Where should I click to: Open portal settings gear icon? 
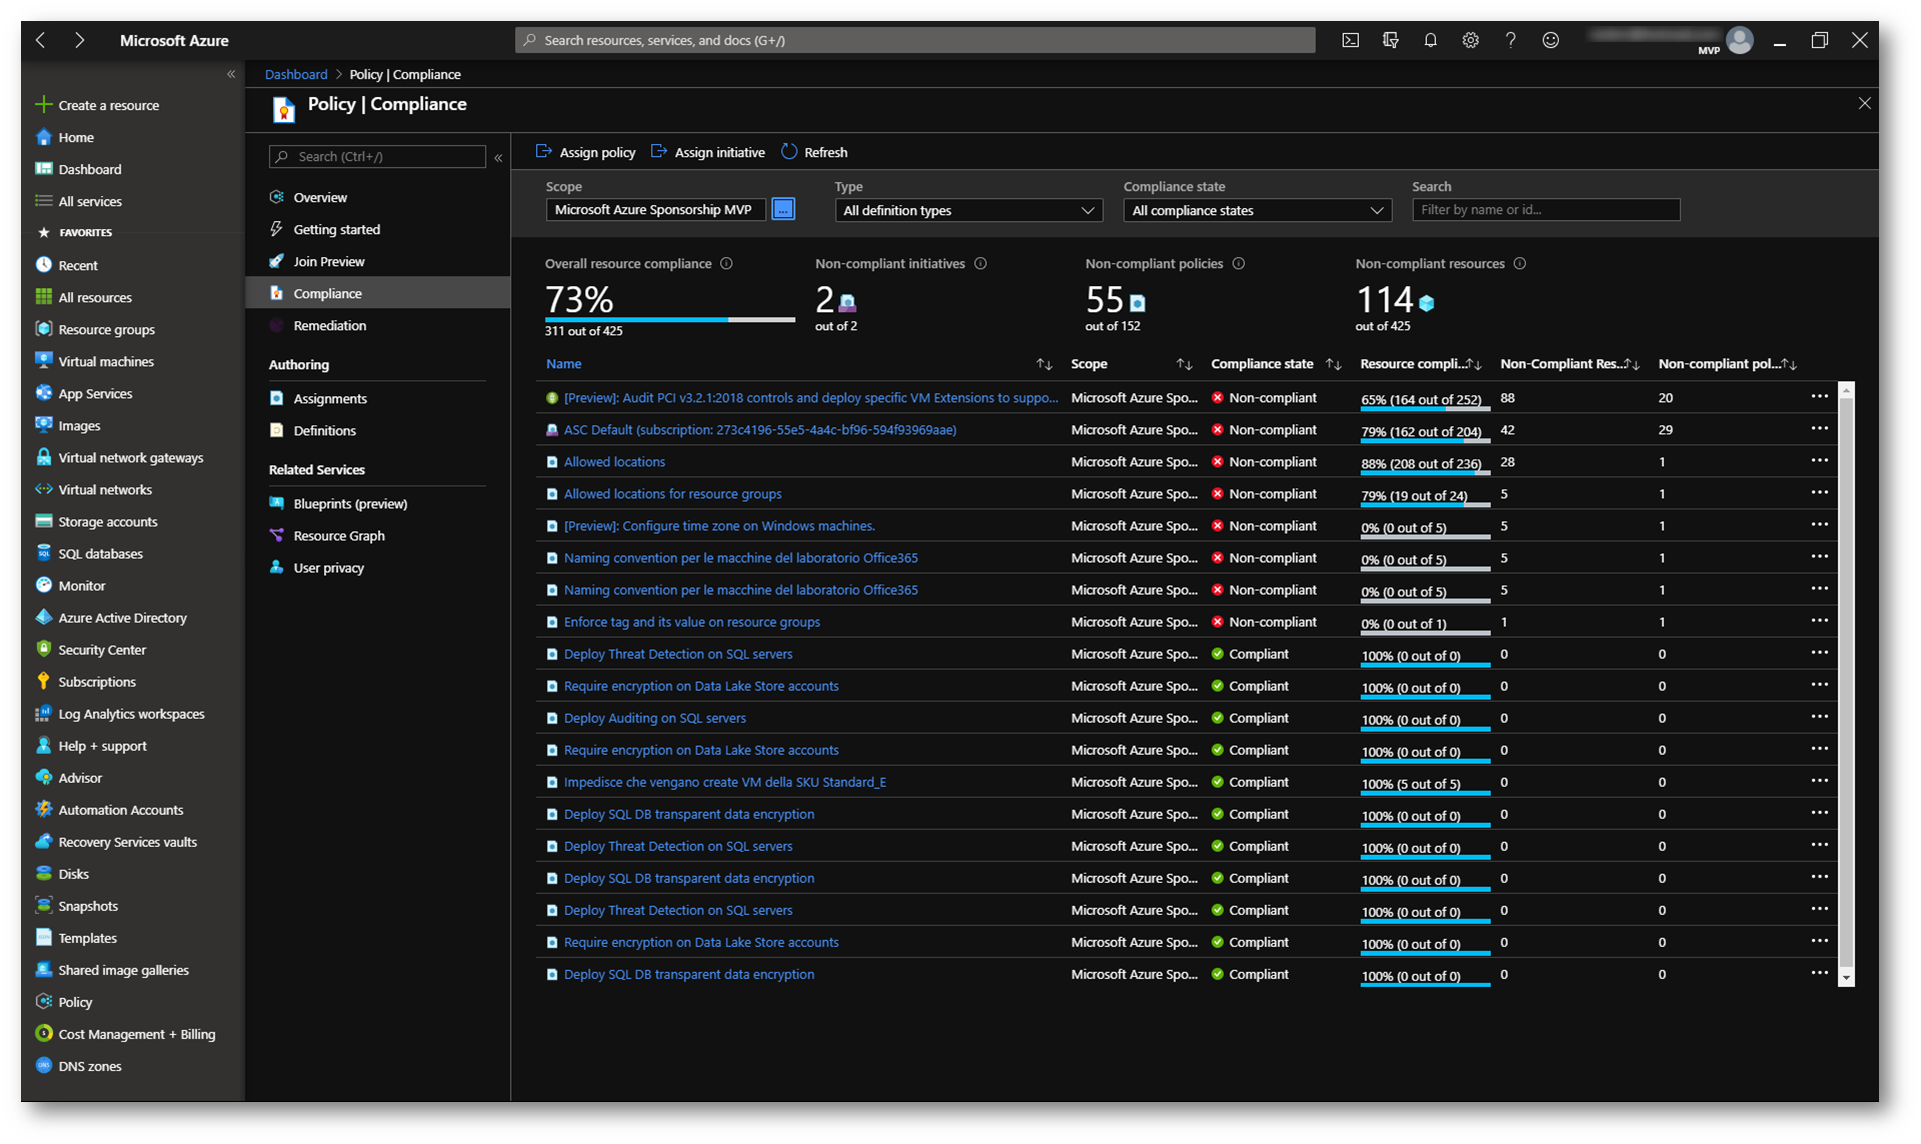click(x=1470, y=40)
